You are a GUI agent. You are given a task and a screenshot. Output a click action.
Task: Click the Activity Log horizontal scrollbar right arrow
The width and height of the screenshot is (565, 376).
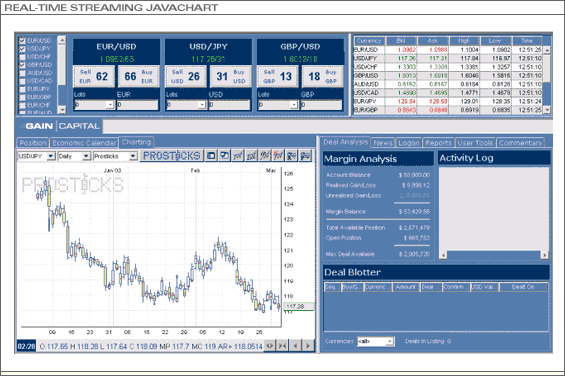coord(544,255)
